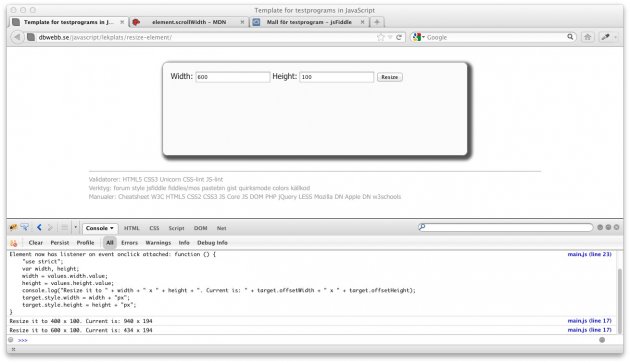Switch to the HTML panel tab
The width and height of the screenshot is (630, 363).
tap(131, 228)
